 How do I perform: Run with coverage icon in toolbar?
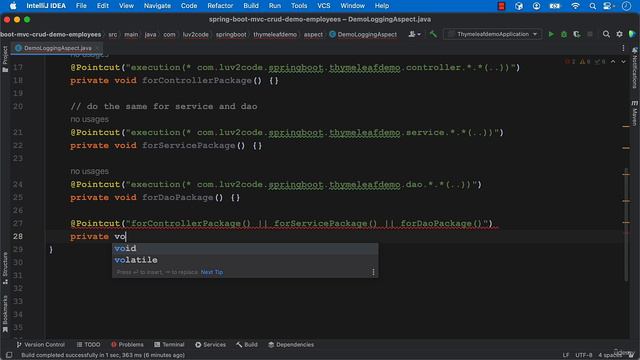[576, 34]
